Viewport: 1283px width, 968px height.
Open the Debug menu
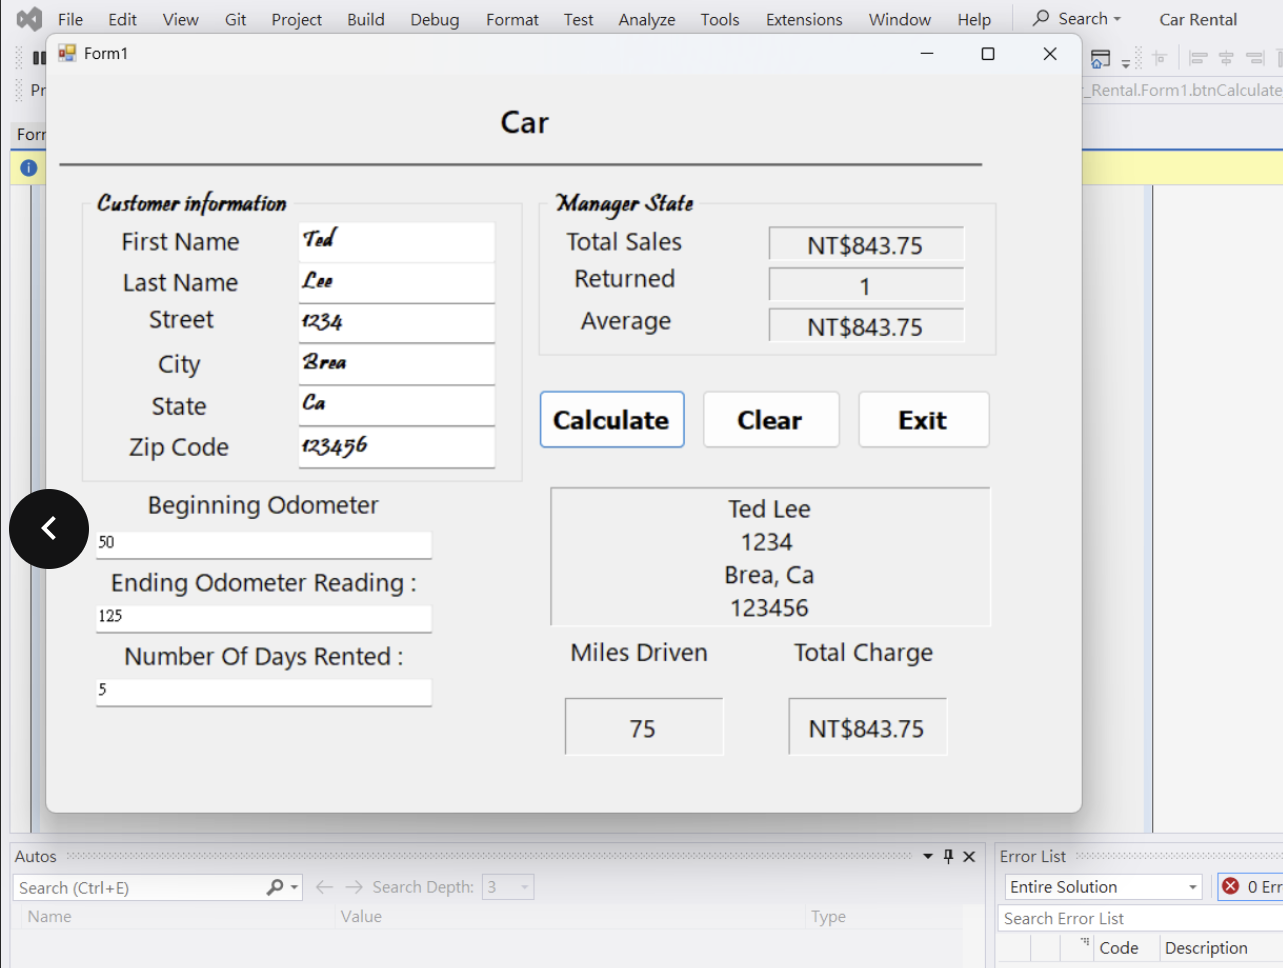[434, 19]
